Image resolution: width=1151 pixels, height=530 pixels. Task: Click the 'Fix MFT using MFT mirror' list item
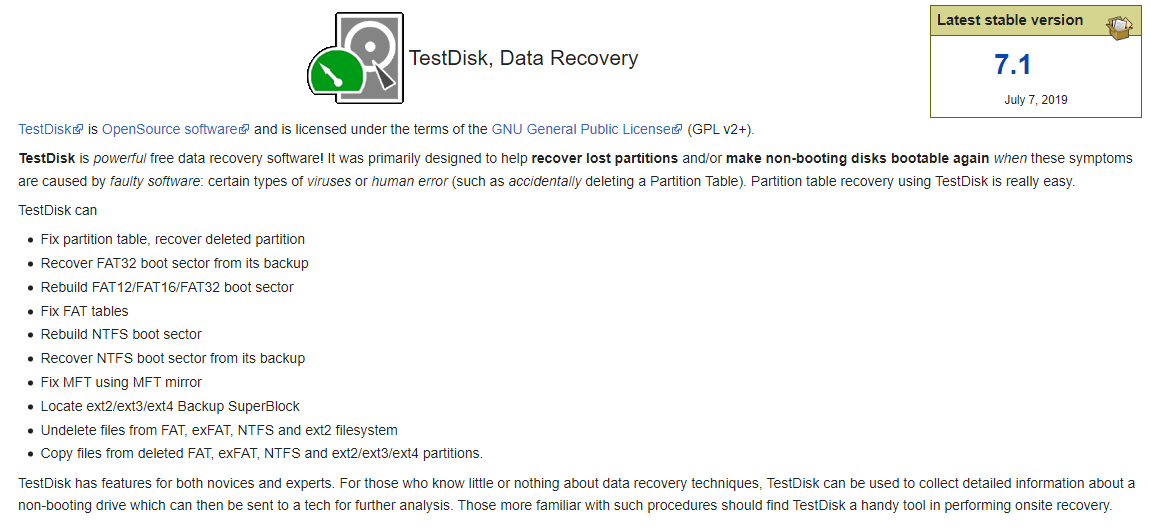121,382
